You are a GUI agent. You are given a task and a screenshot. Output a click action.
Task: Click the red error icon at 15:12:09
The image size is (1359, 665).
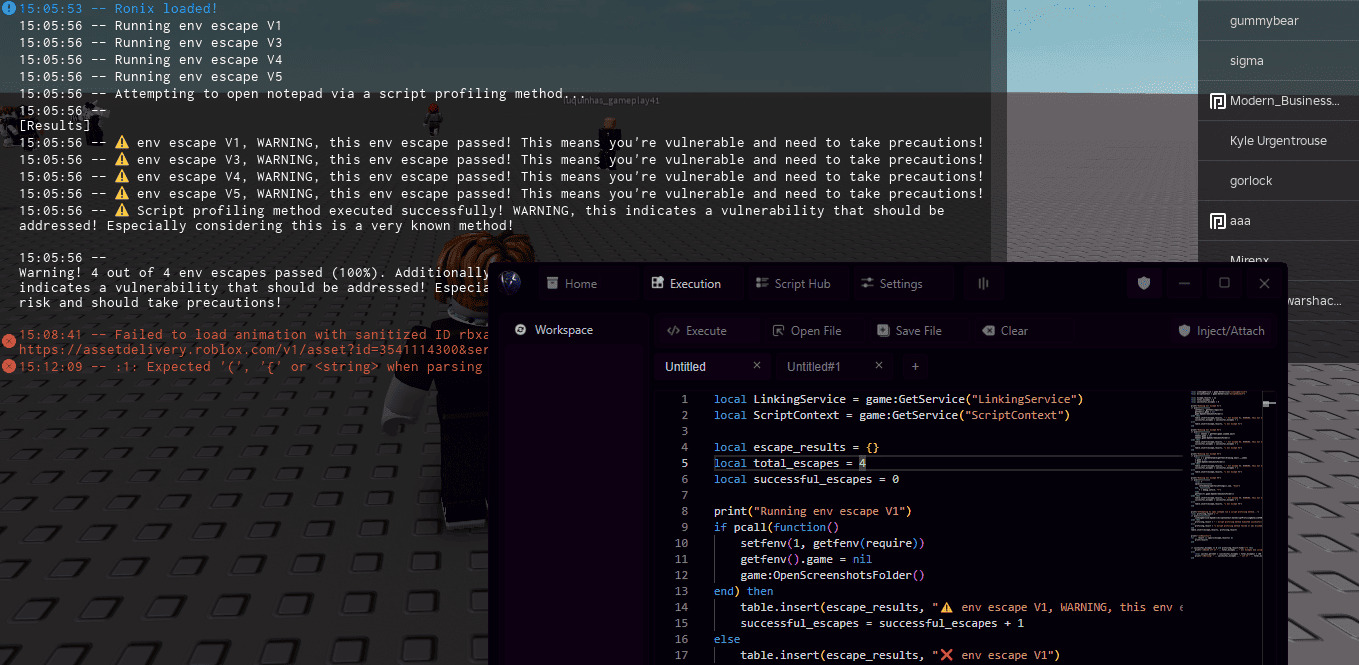[x=9, y=367]
